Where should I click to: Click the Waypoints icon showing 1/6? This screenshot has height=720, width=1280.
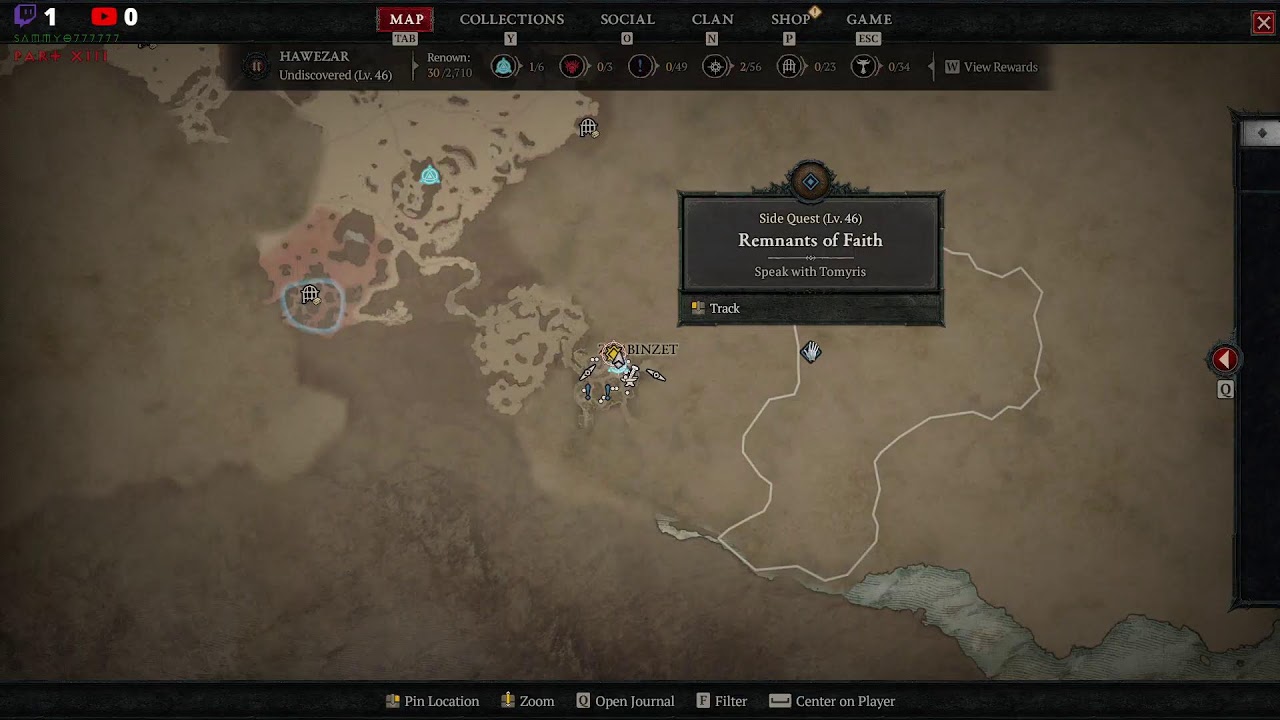pyautogui.click(x=504, y=67)
